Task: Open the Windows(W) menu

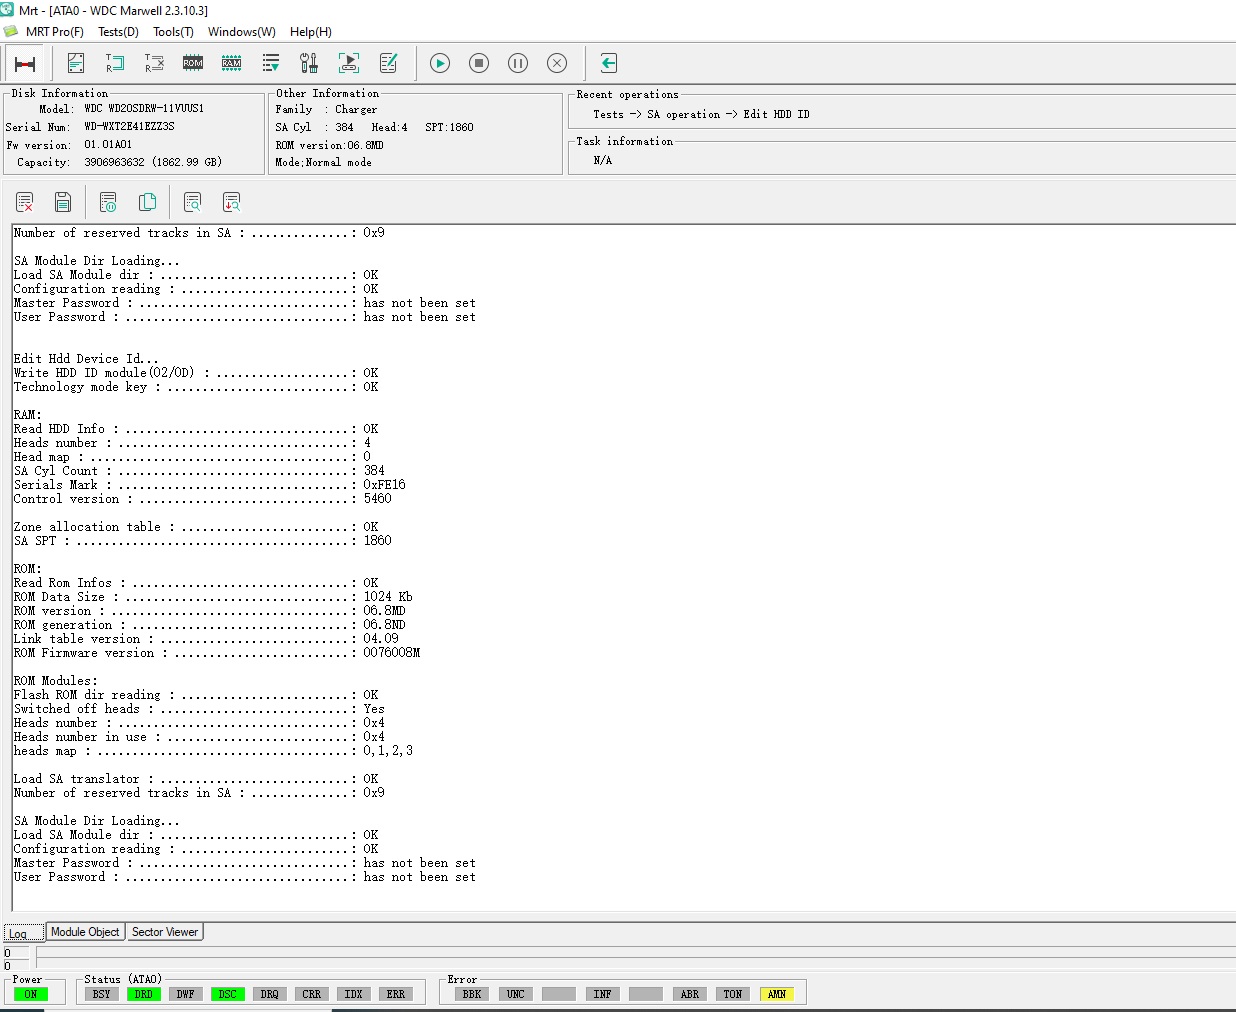Action: coord(241,32)
